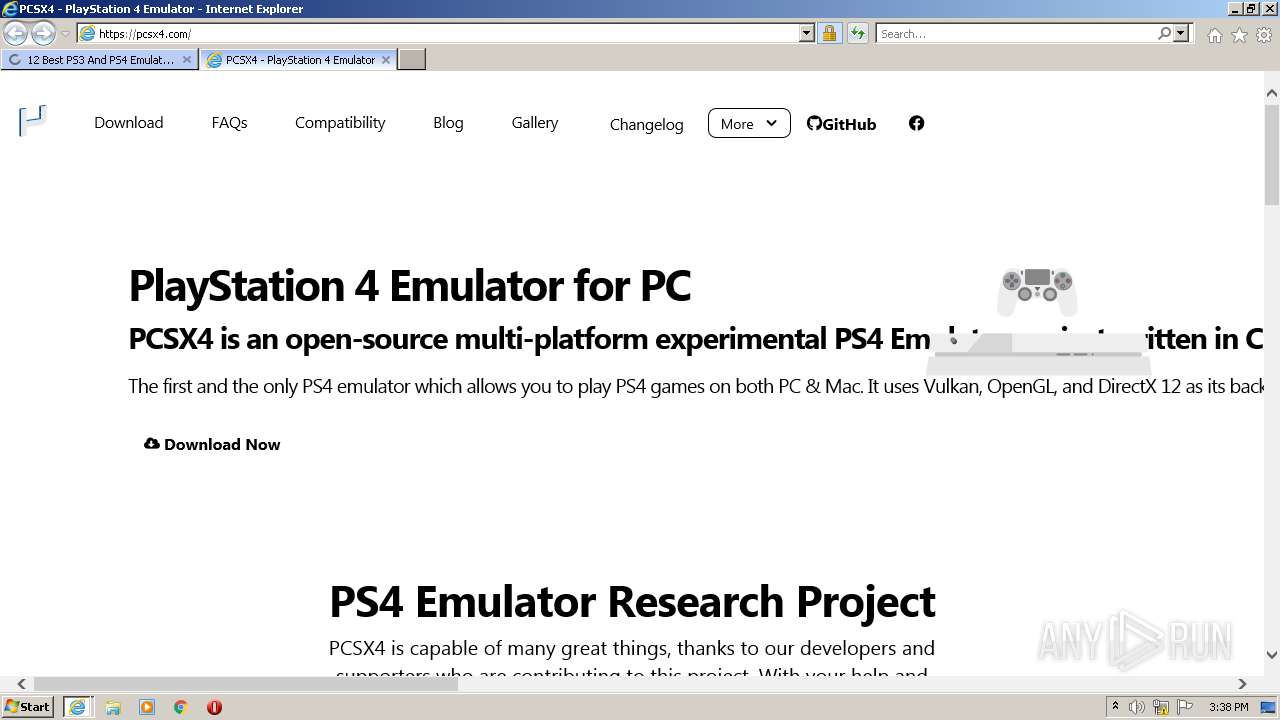Open the Compatibility nav link
Screen dimensions: 1280x720
[x=340, y=123]
